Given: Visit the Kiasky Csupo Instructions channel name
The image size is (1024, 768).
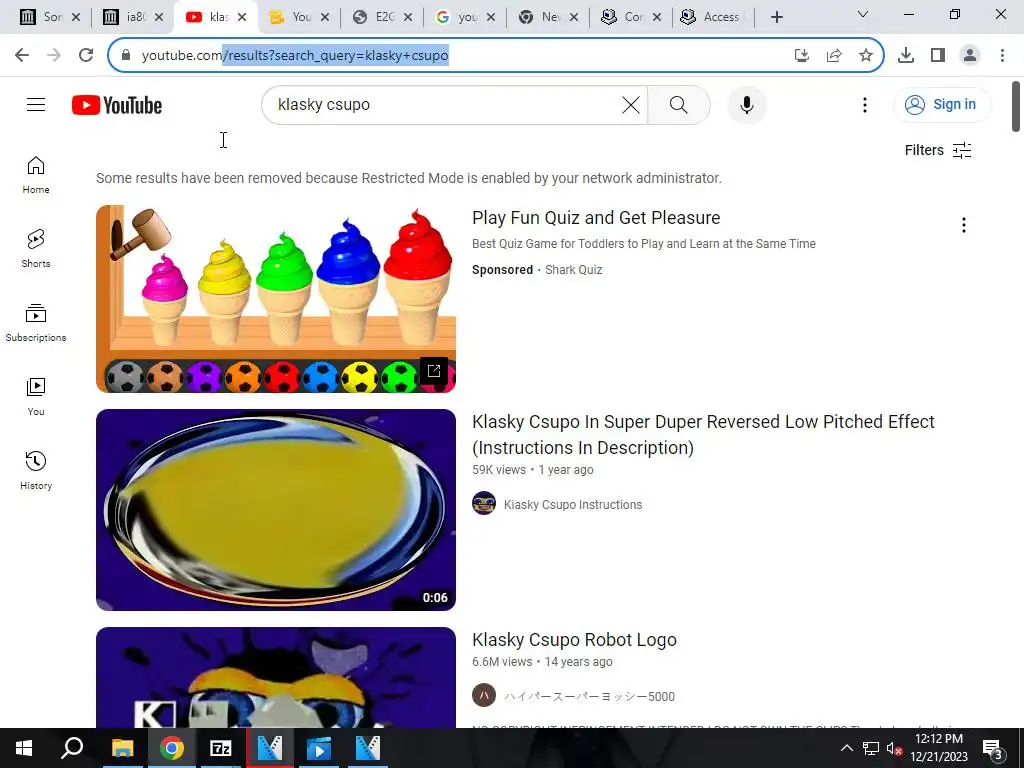Looking at the screenshot, I should tap(573, 505).
